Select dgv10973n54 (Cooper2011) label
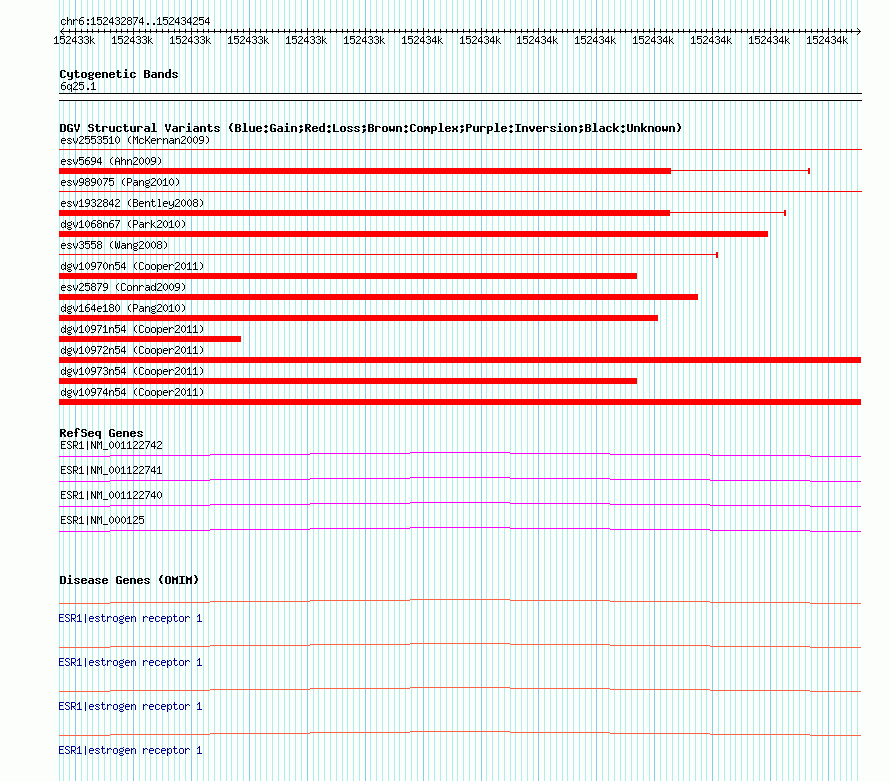 click(132, 371)
